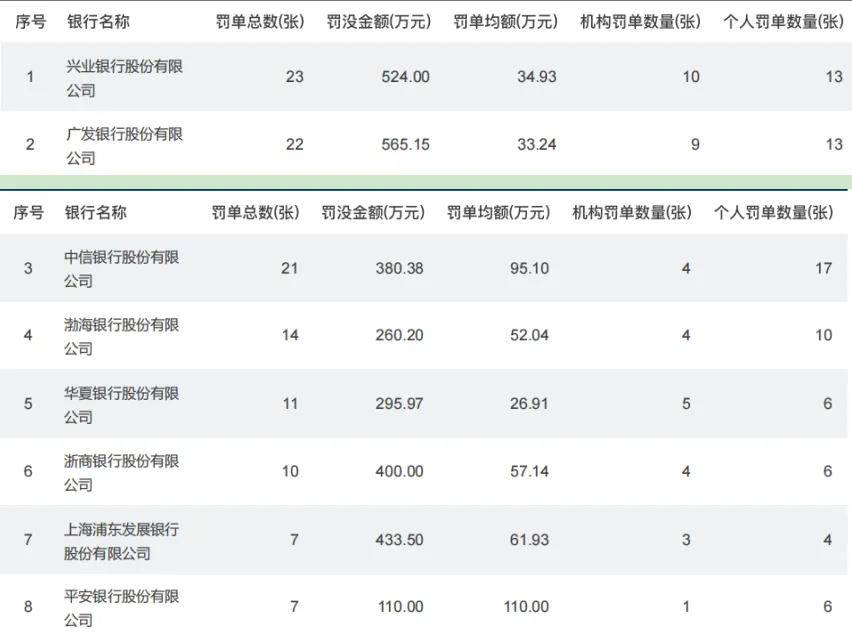
Task: Select 广发银行股份有限公司 bank name
Action: coord(124,146)
